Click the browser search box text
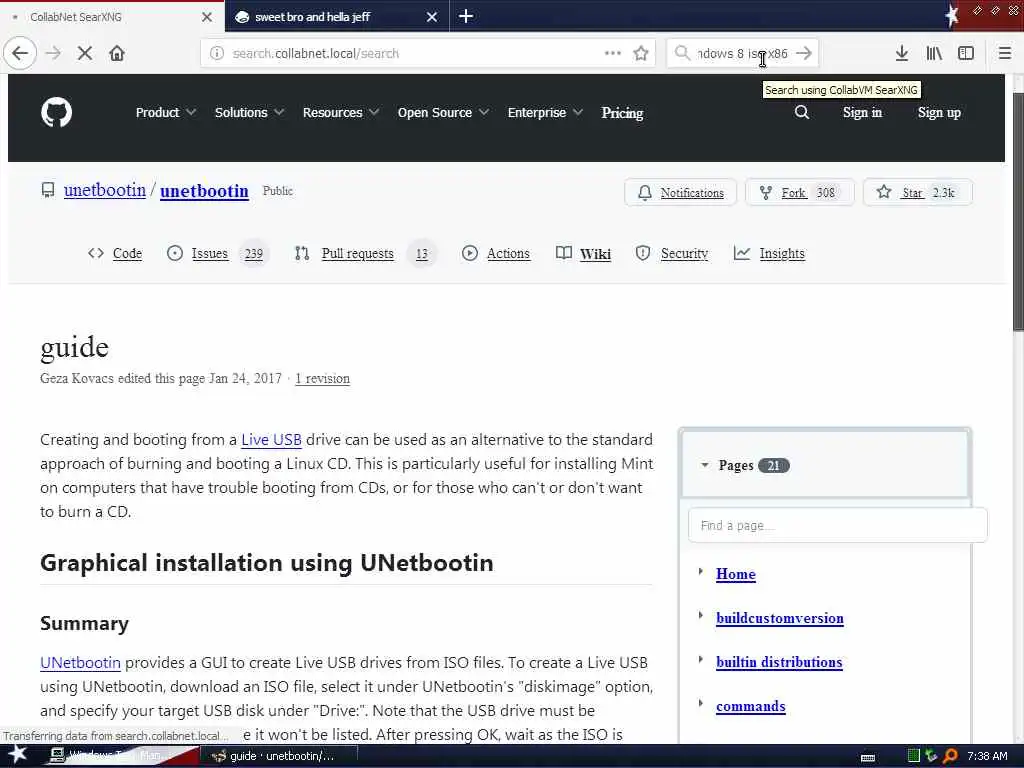Image resolution: width=1024 pixels, height=768 pixels. [x=742, y=53]
